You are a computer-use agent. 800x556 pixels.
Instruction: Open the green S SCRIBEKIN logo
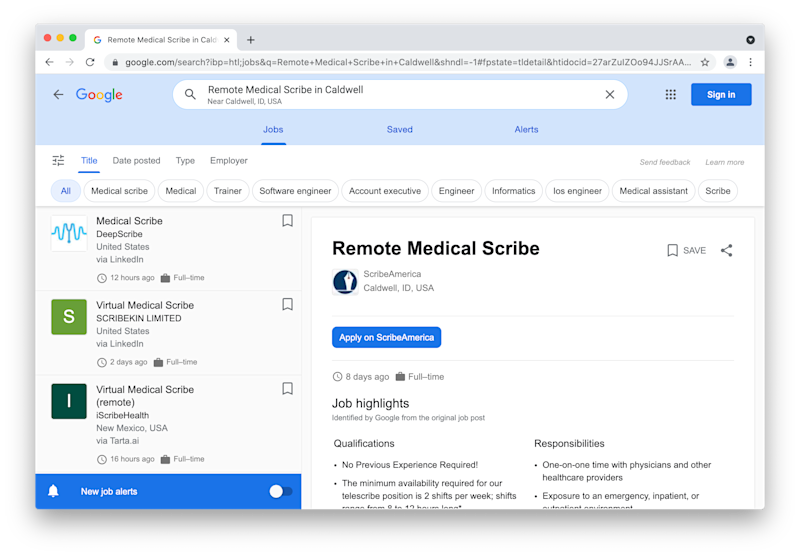click(69, 317)
